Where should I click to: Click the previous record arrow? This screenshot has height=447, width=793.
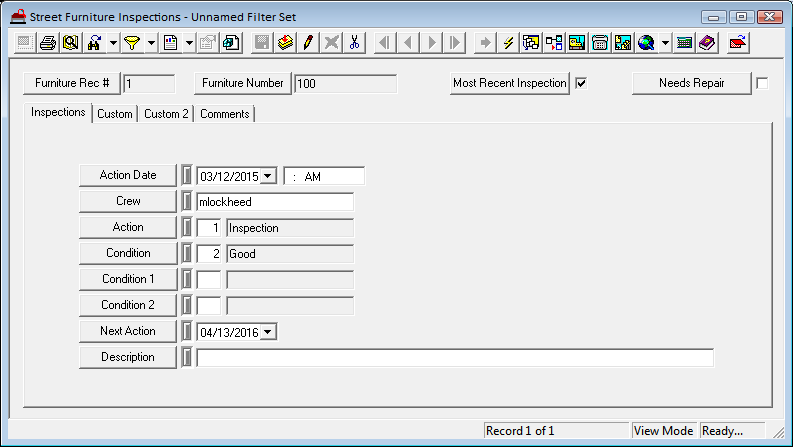(x=408, y=43)
